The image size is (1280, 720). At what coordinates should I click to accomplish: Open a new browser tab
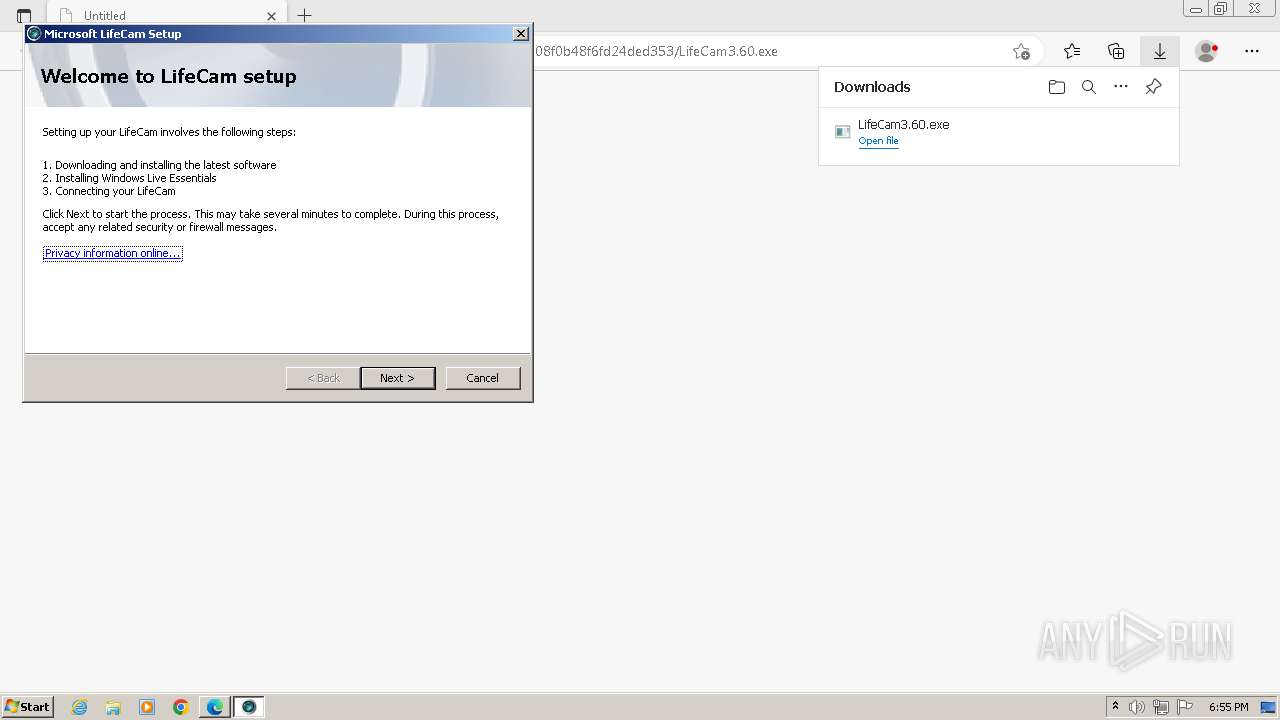point(305,15)
